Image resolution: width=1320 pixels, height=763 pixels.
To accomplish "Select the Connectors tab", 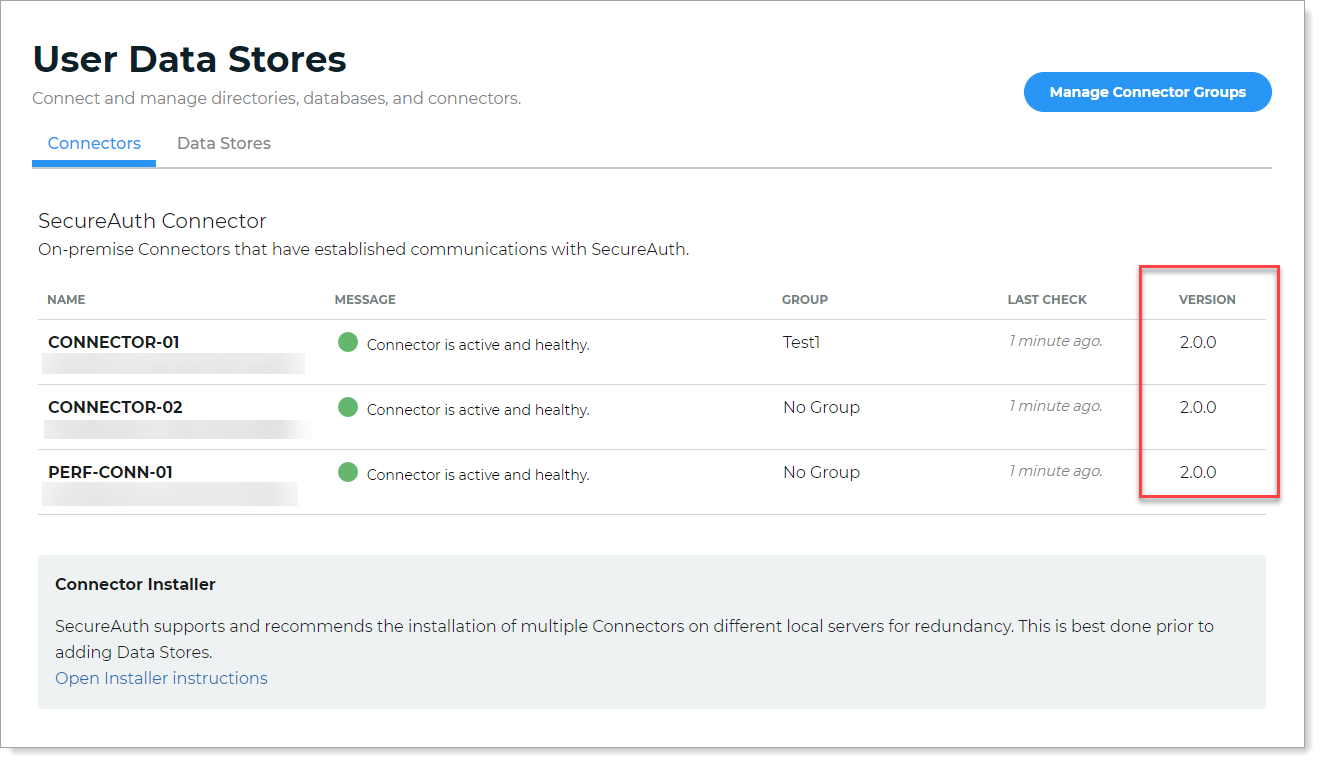I will 94,144.
